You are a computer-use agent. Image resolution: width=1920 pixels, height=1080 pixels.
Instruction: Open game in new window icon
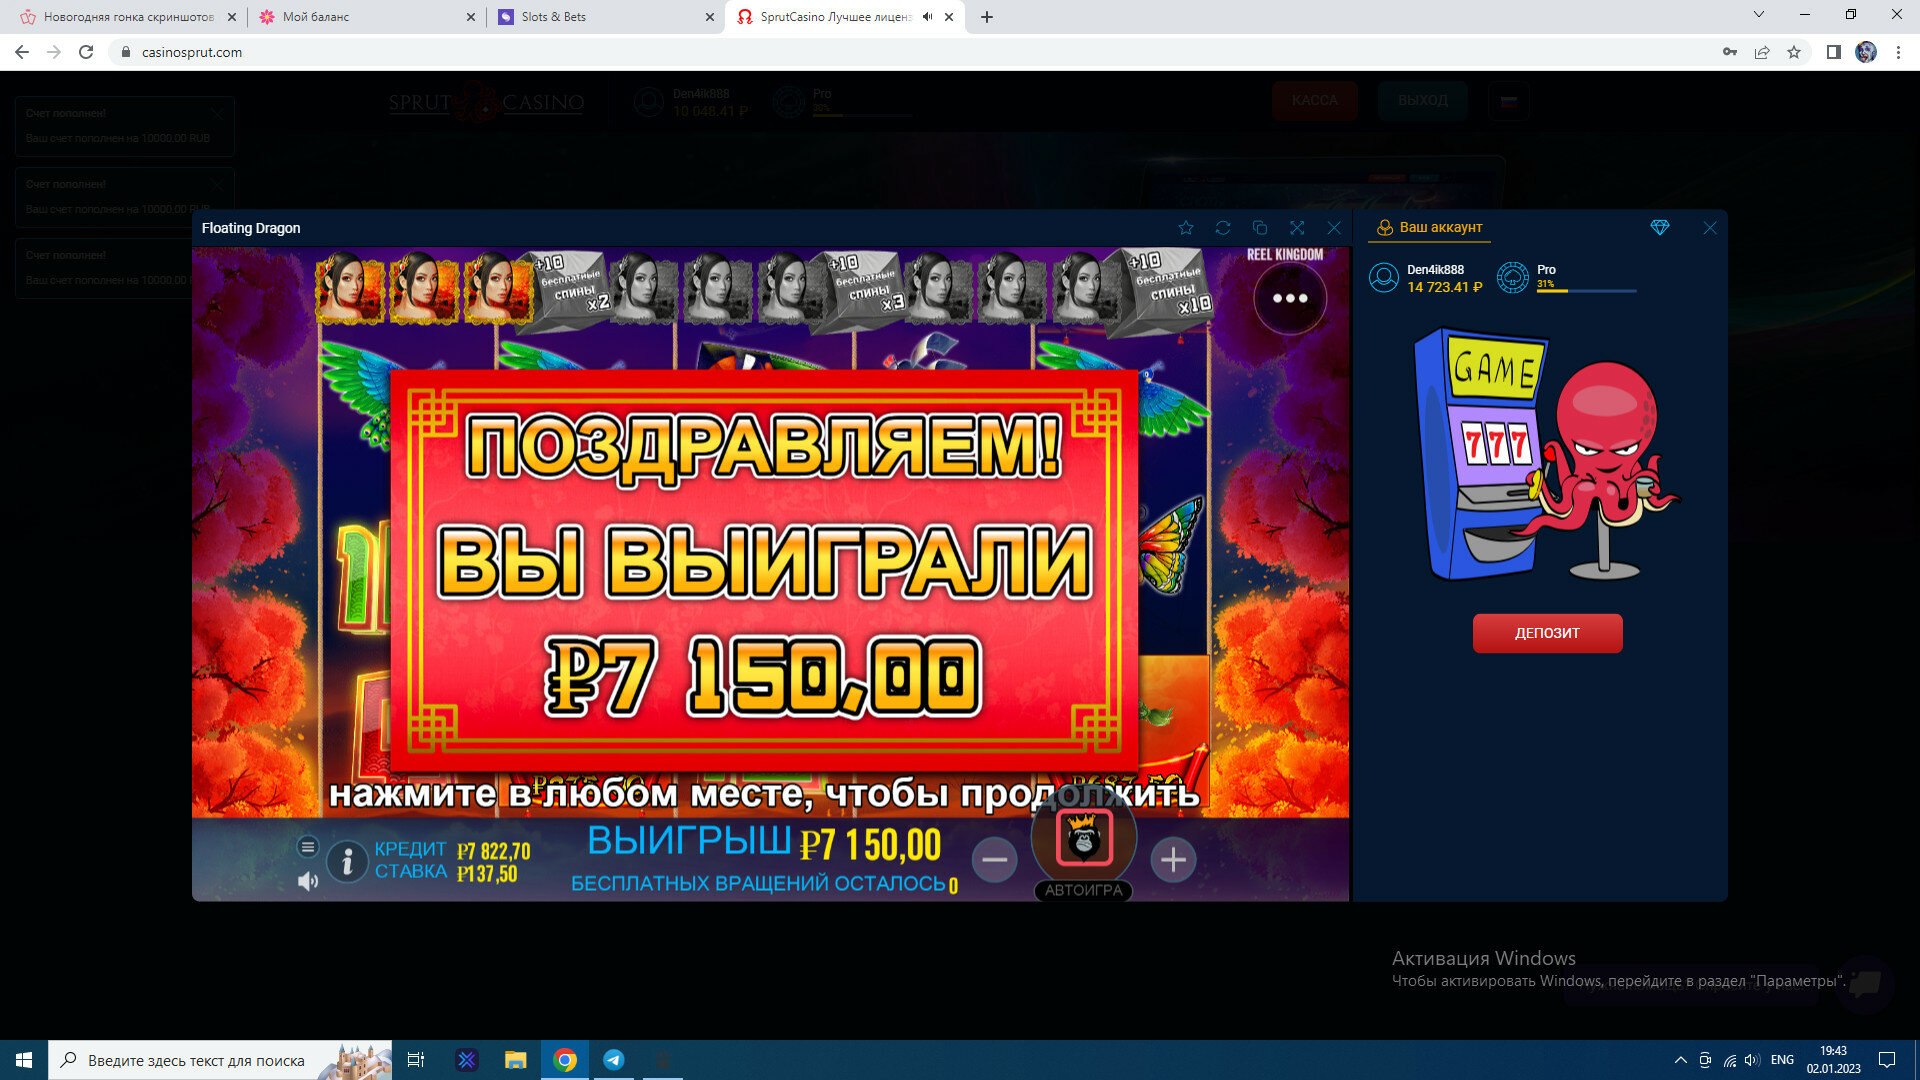(x=1260, y=228)
